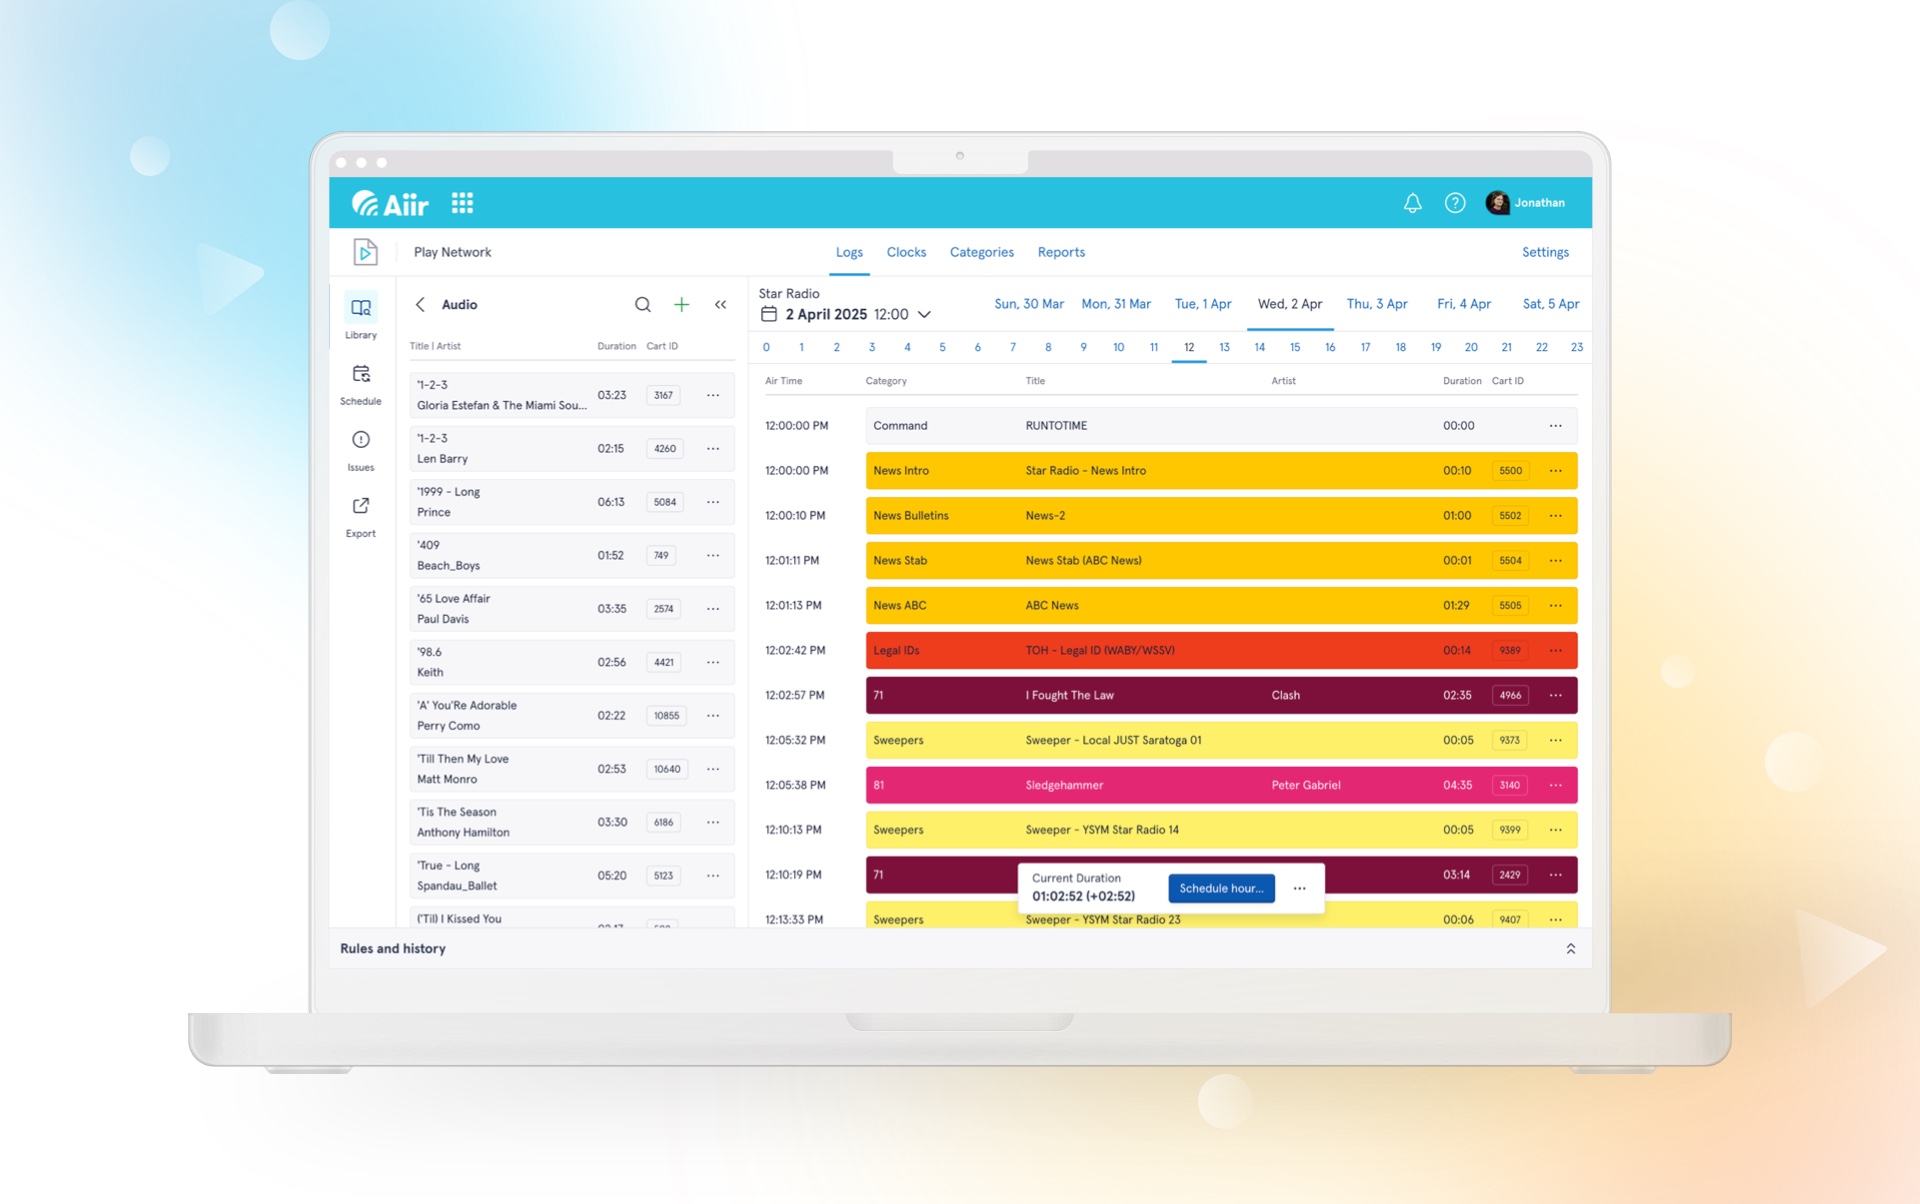This screenshot has width=1920, height=1204.
Task: Open options for RUNTOTIME command row
Action: point(1556,425)
